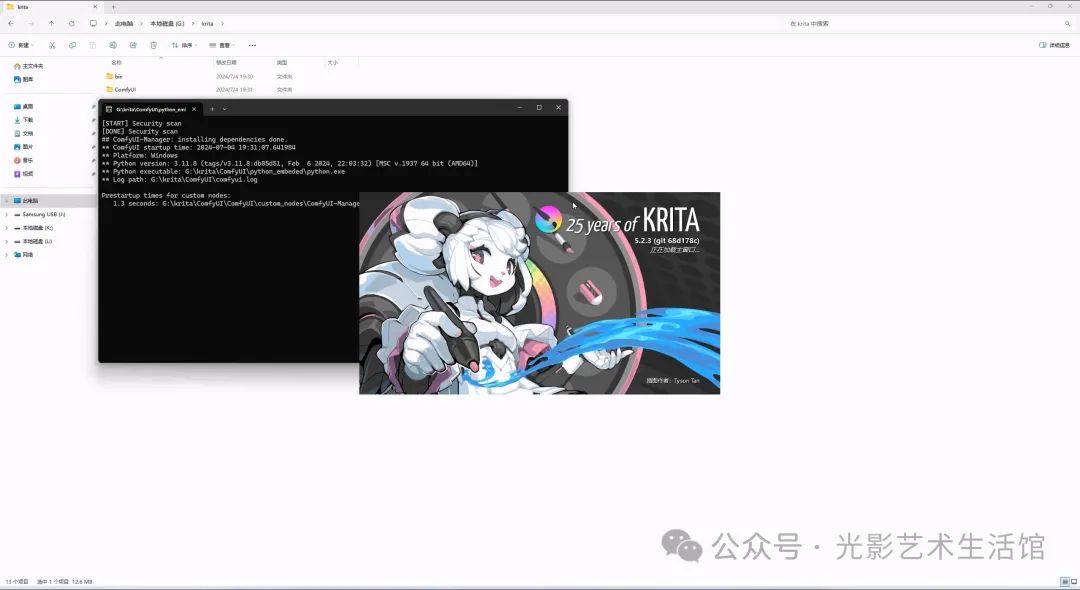Click the Cut scissors icon in Explorer toolbar

52,45
